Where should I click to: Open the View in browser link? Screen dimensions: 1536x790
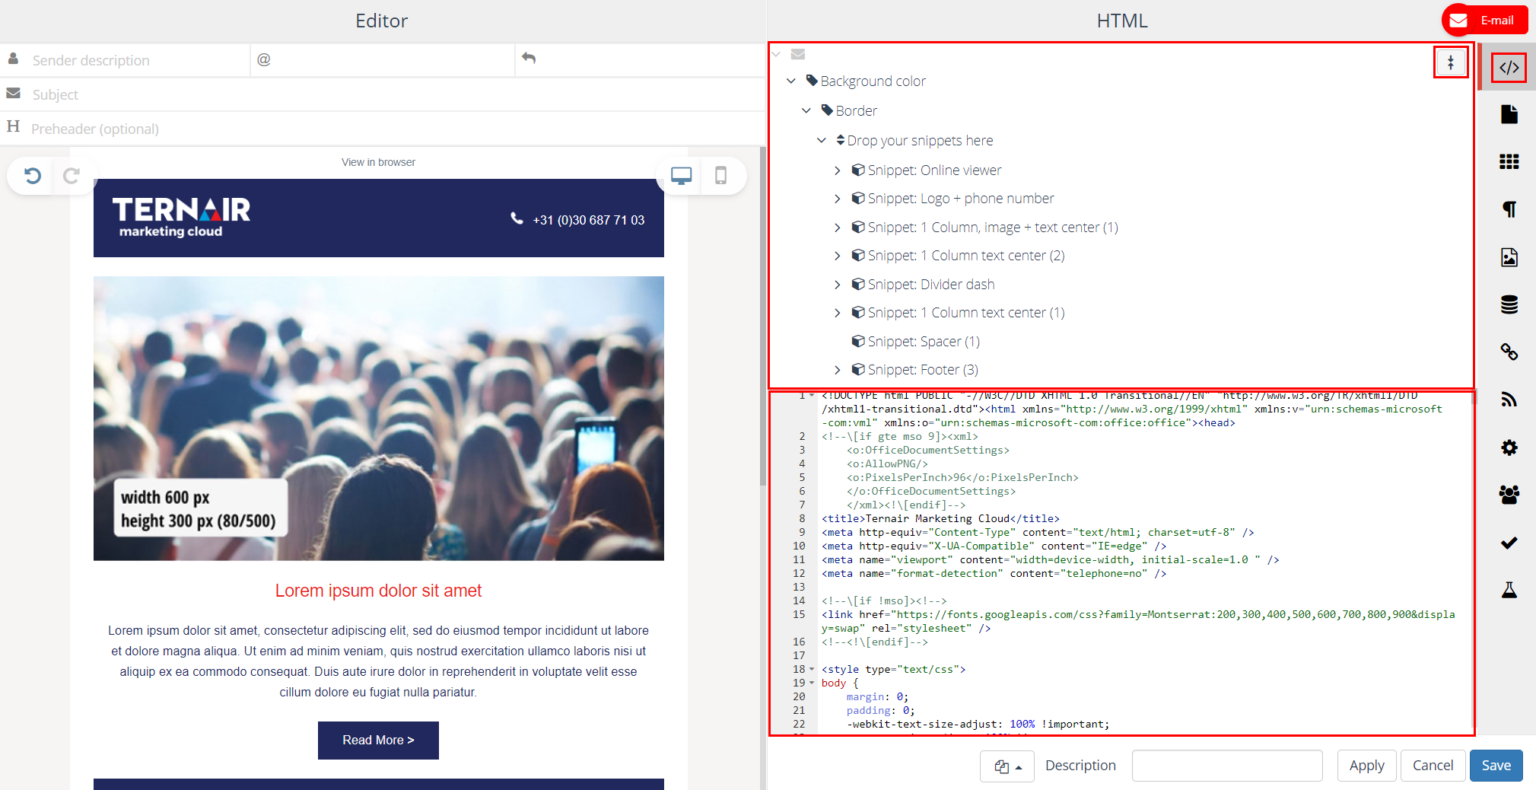378,162
